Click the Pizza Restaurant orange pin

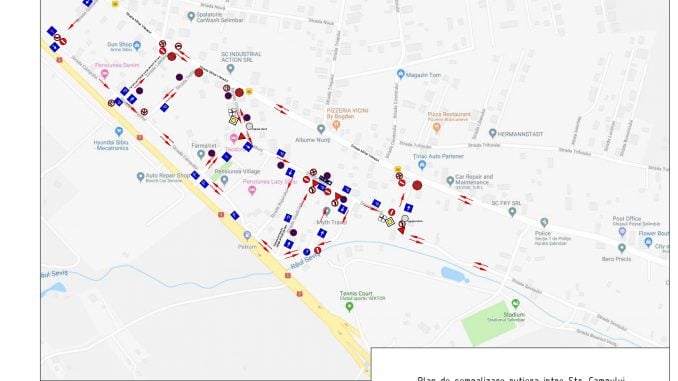click(x=437, y=128)
